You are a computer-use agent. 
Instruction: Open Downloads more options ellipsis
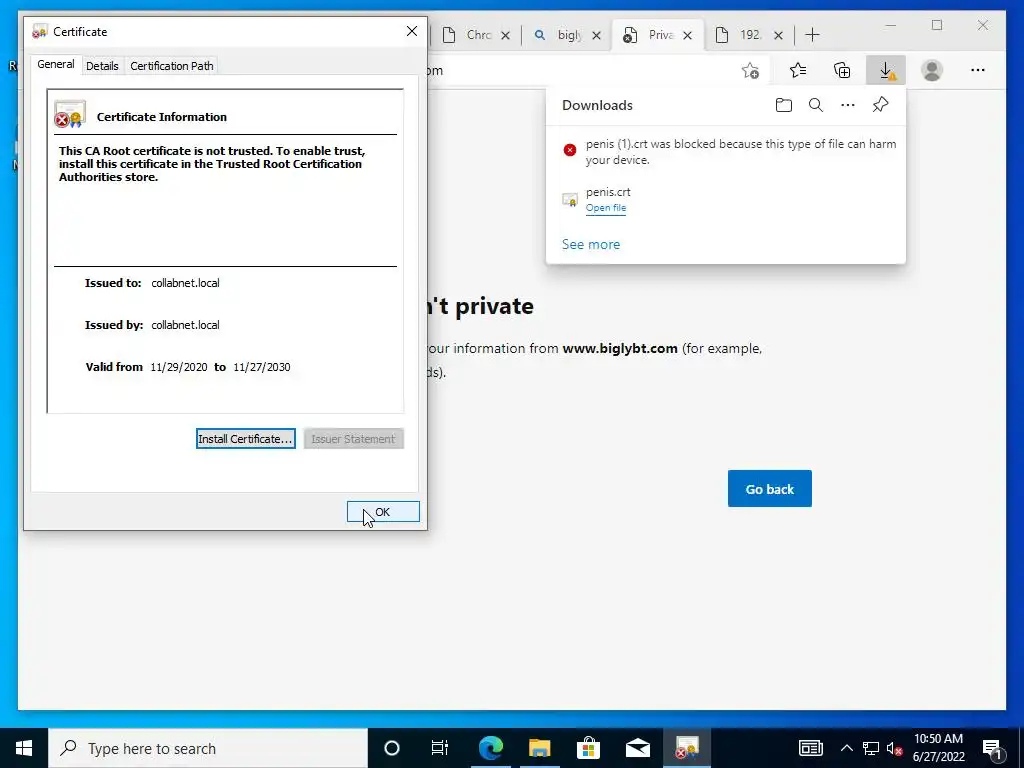848,105
